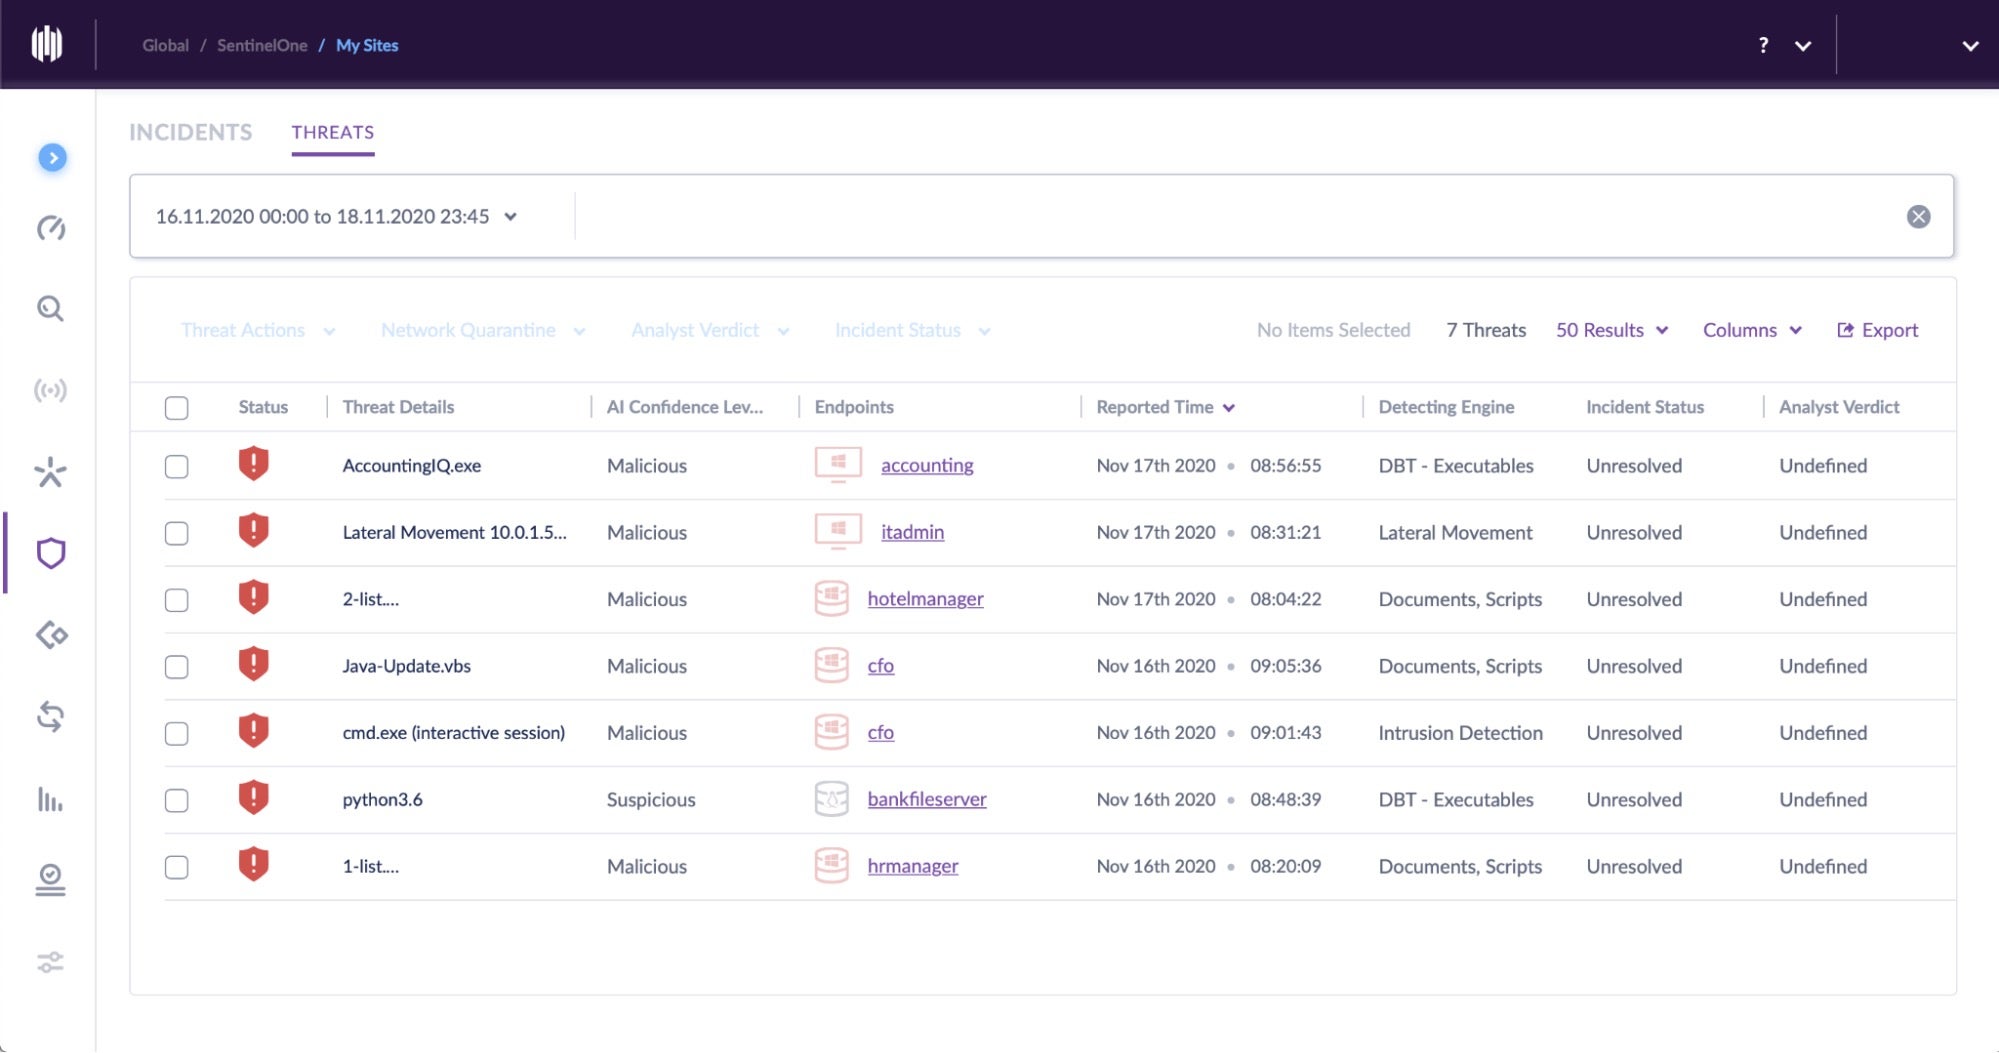Click the Export button
This screenshot has height=1053, width=1999.
coord(1877,330)
